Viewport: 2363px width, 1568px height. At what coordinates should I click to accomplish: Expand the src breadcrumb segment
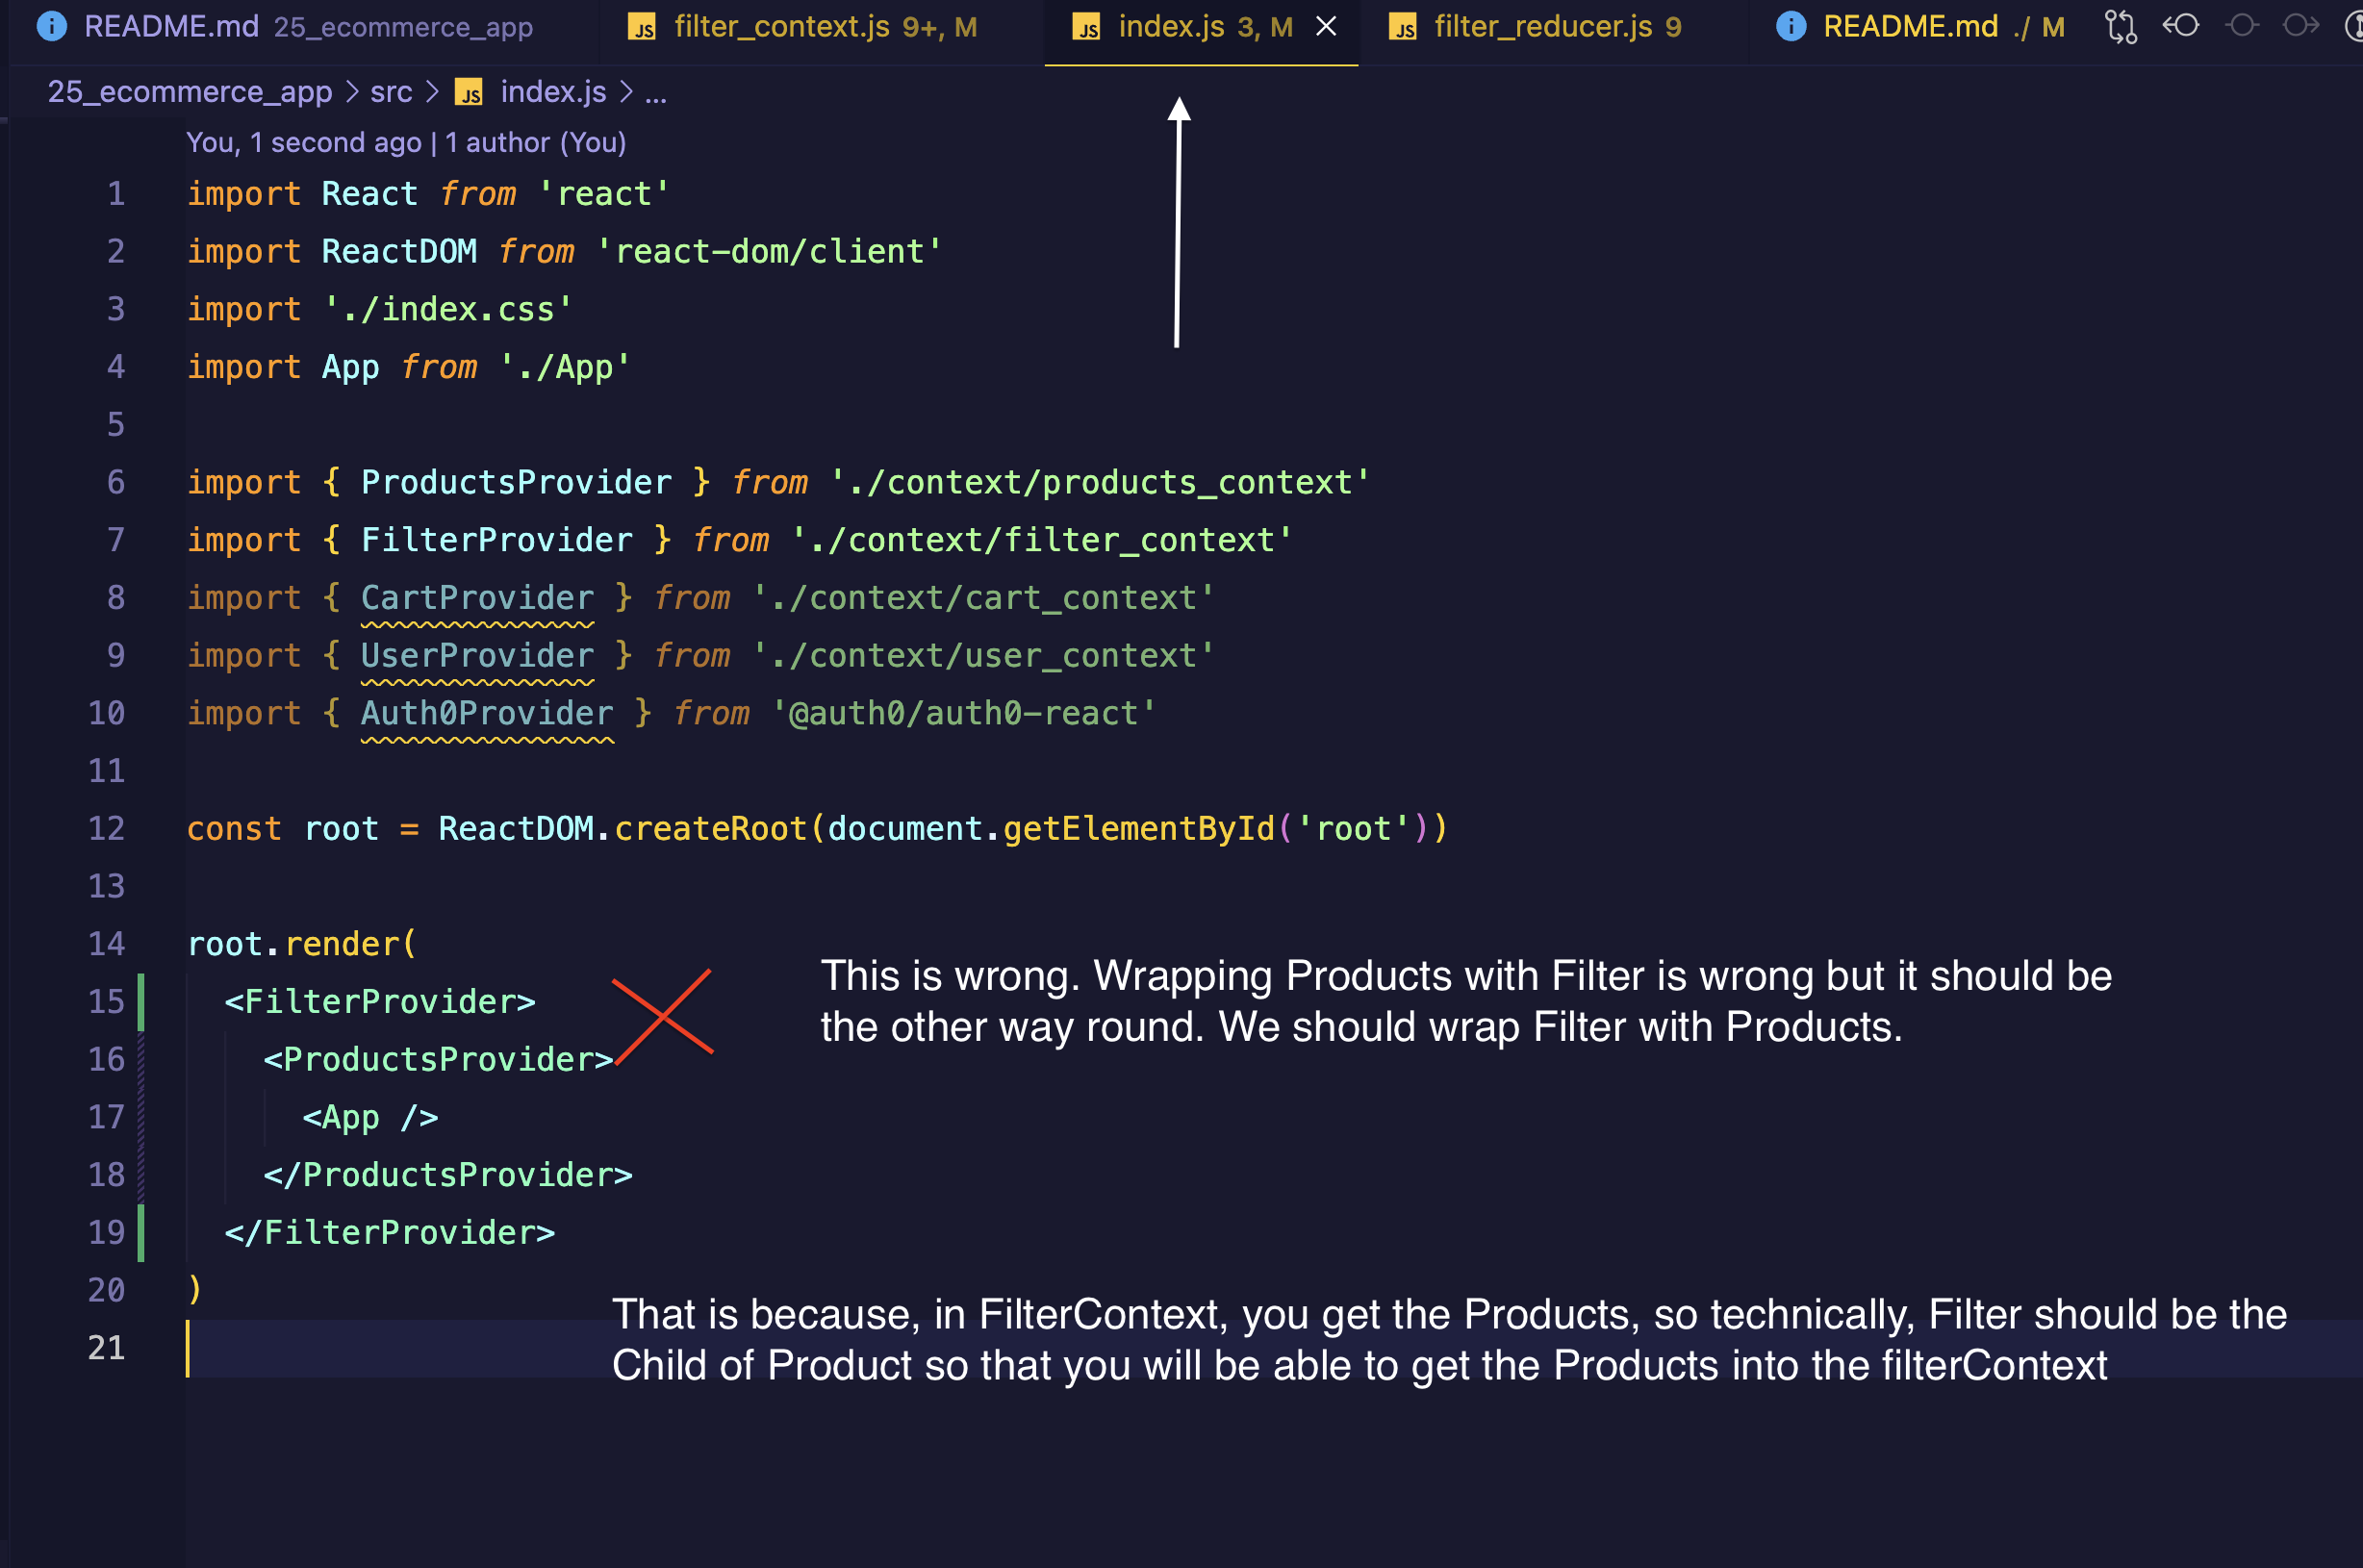coord(391,92)
